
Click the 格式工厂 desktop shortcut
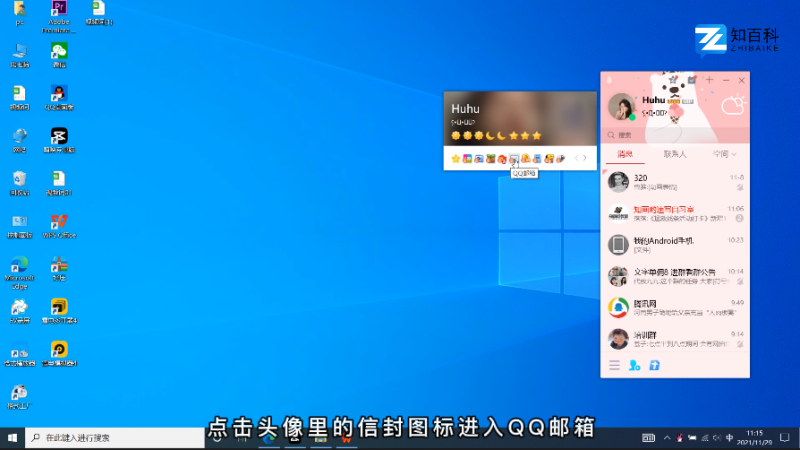coord(19,396)
